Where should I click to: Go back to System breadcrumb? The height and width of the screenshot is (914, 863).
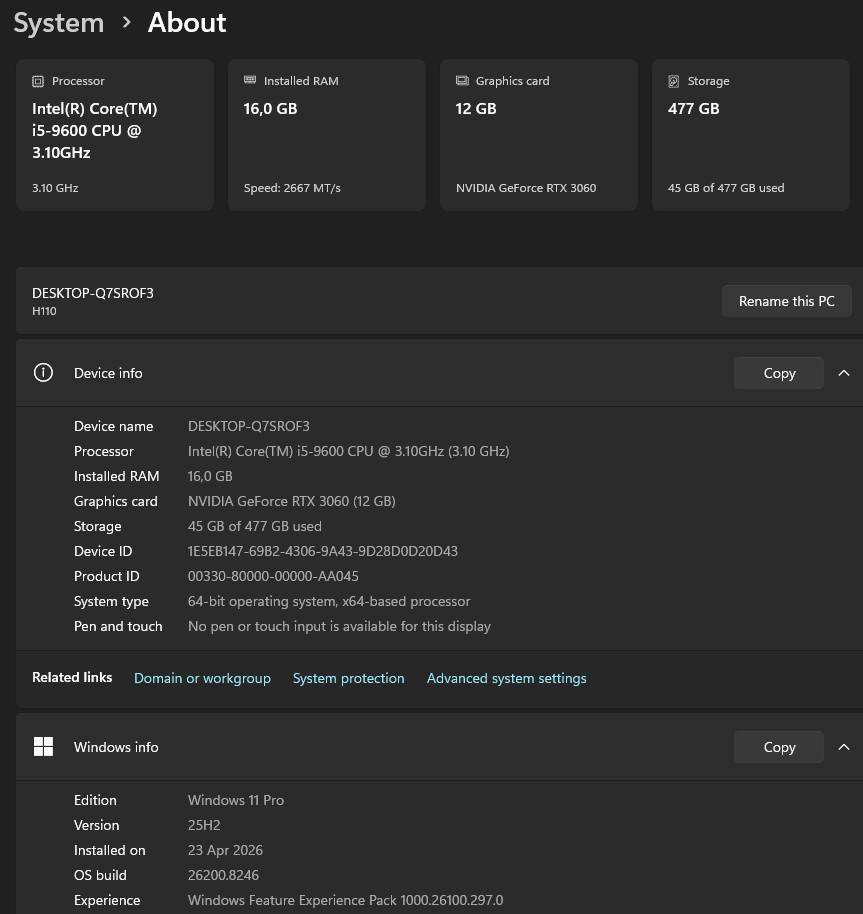coord(59,23)
